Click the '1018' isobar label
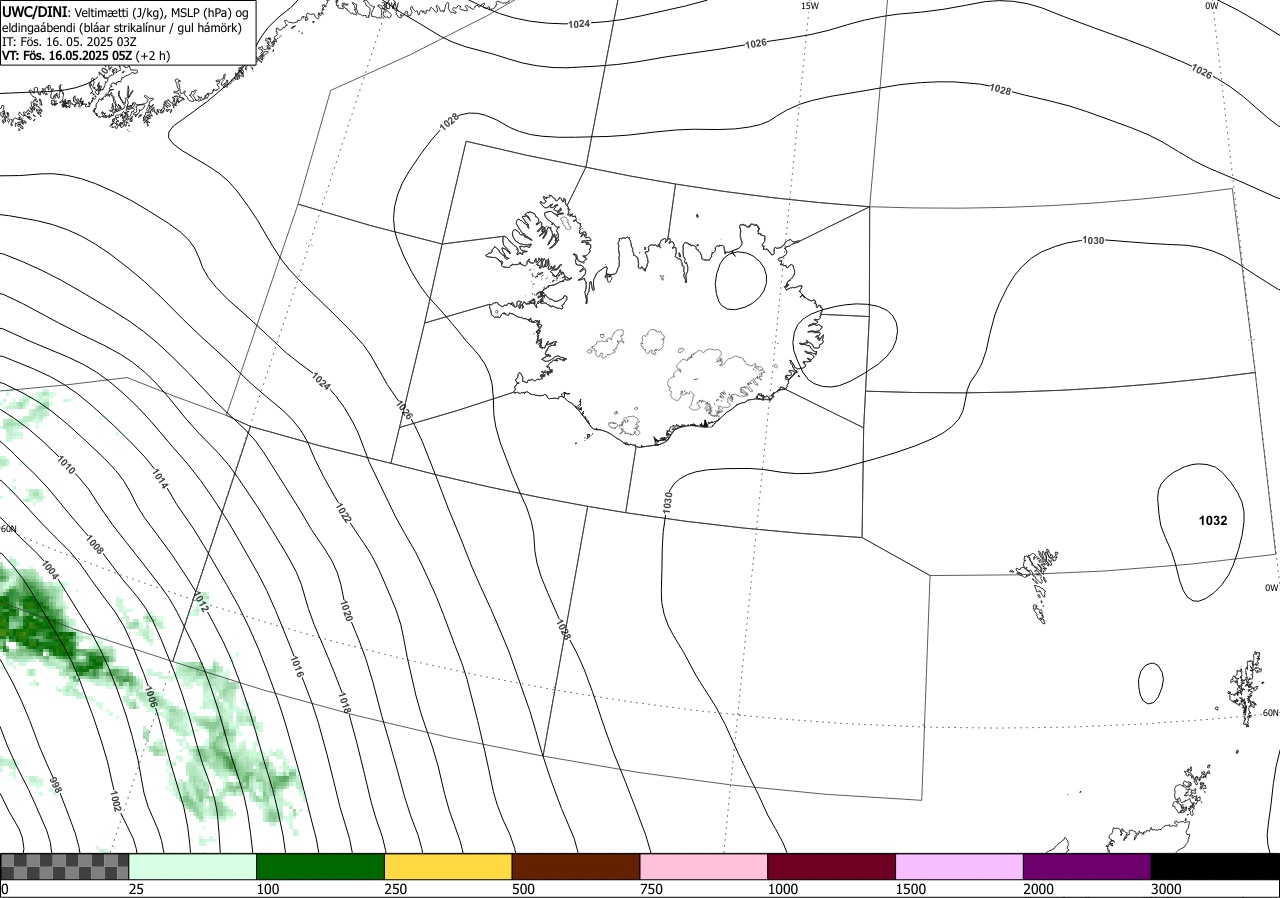 (x=344, y=703)
